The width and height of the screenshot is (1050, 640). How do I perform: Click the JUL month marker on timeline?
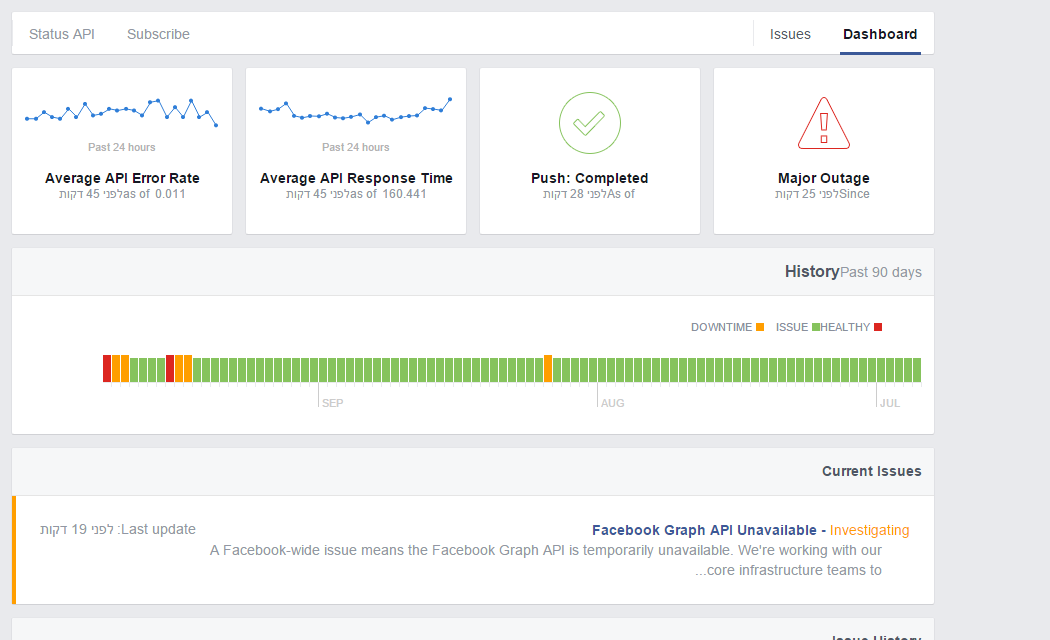click(889, 403)
